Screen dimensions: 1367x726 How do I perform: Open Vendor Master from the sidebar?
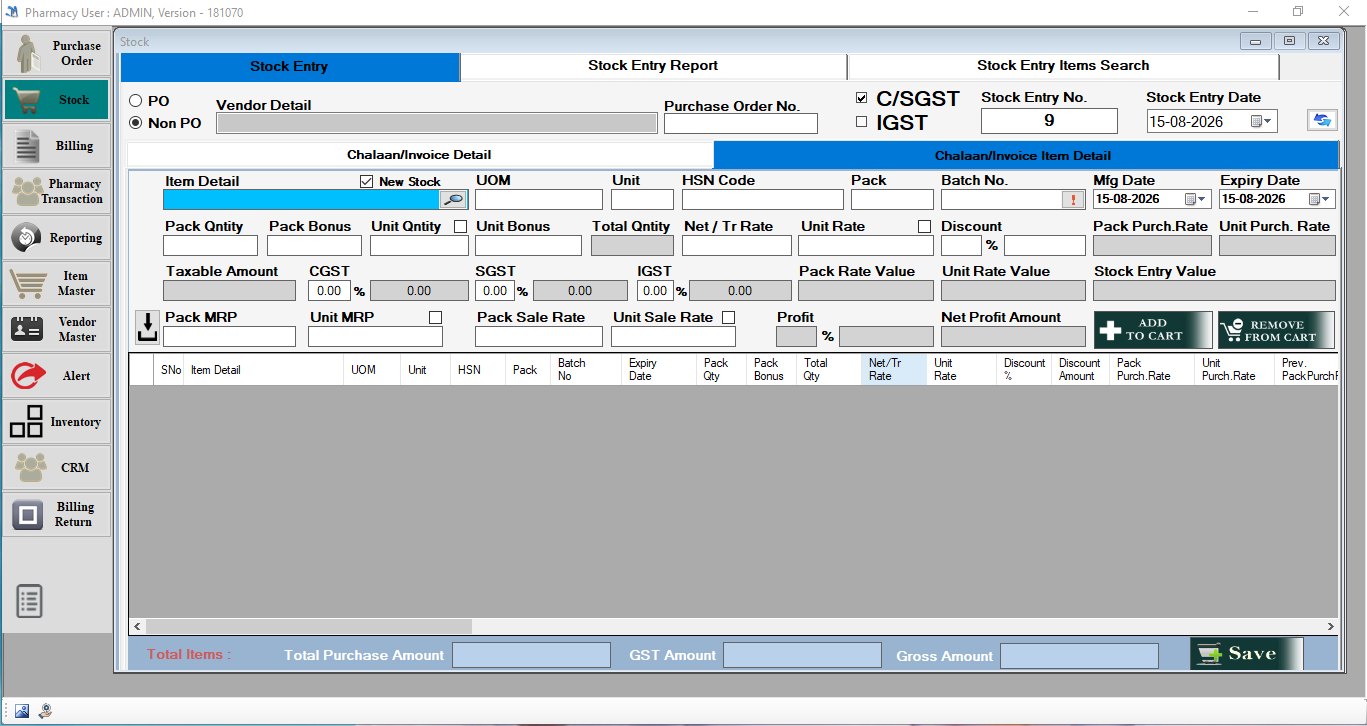[x=57, y=329]
